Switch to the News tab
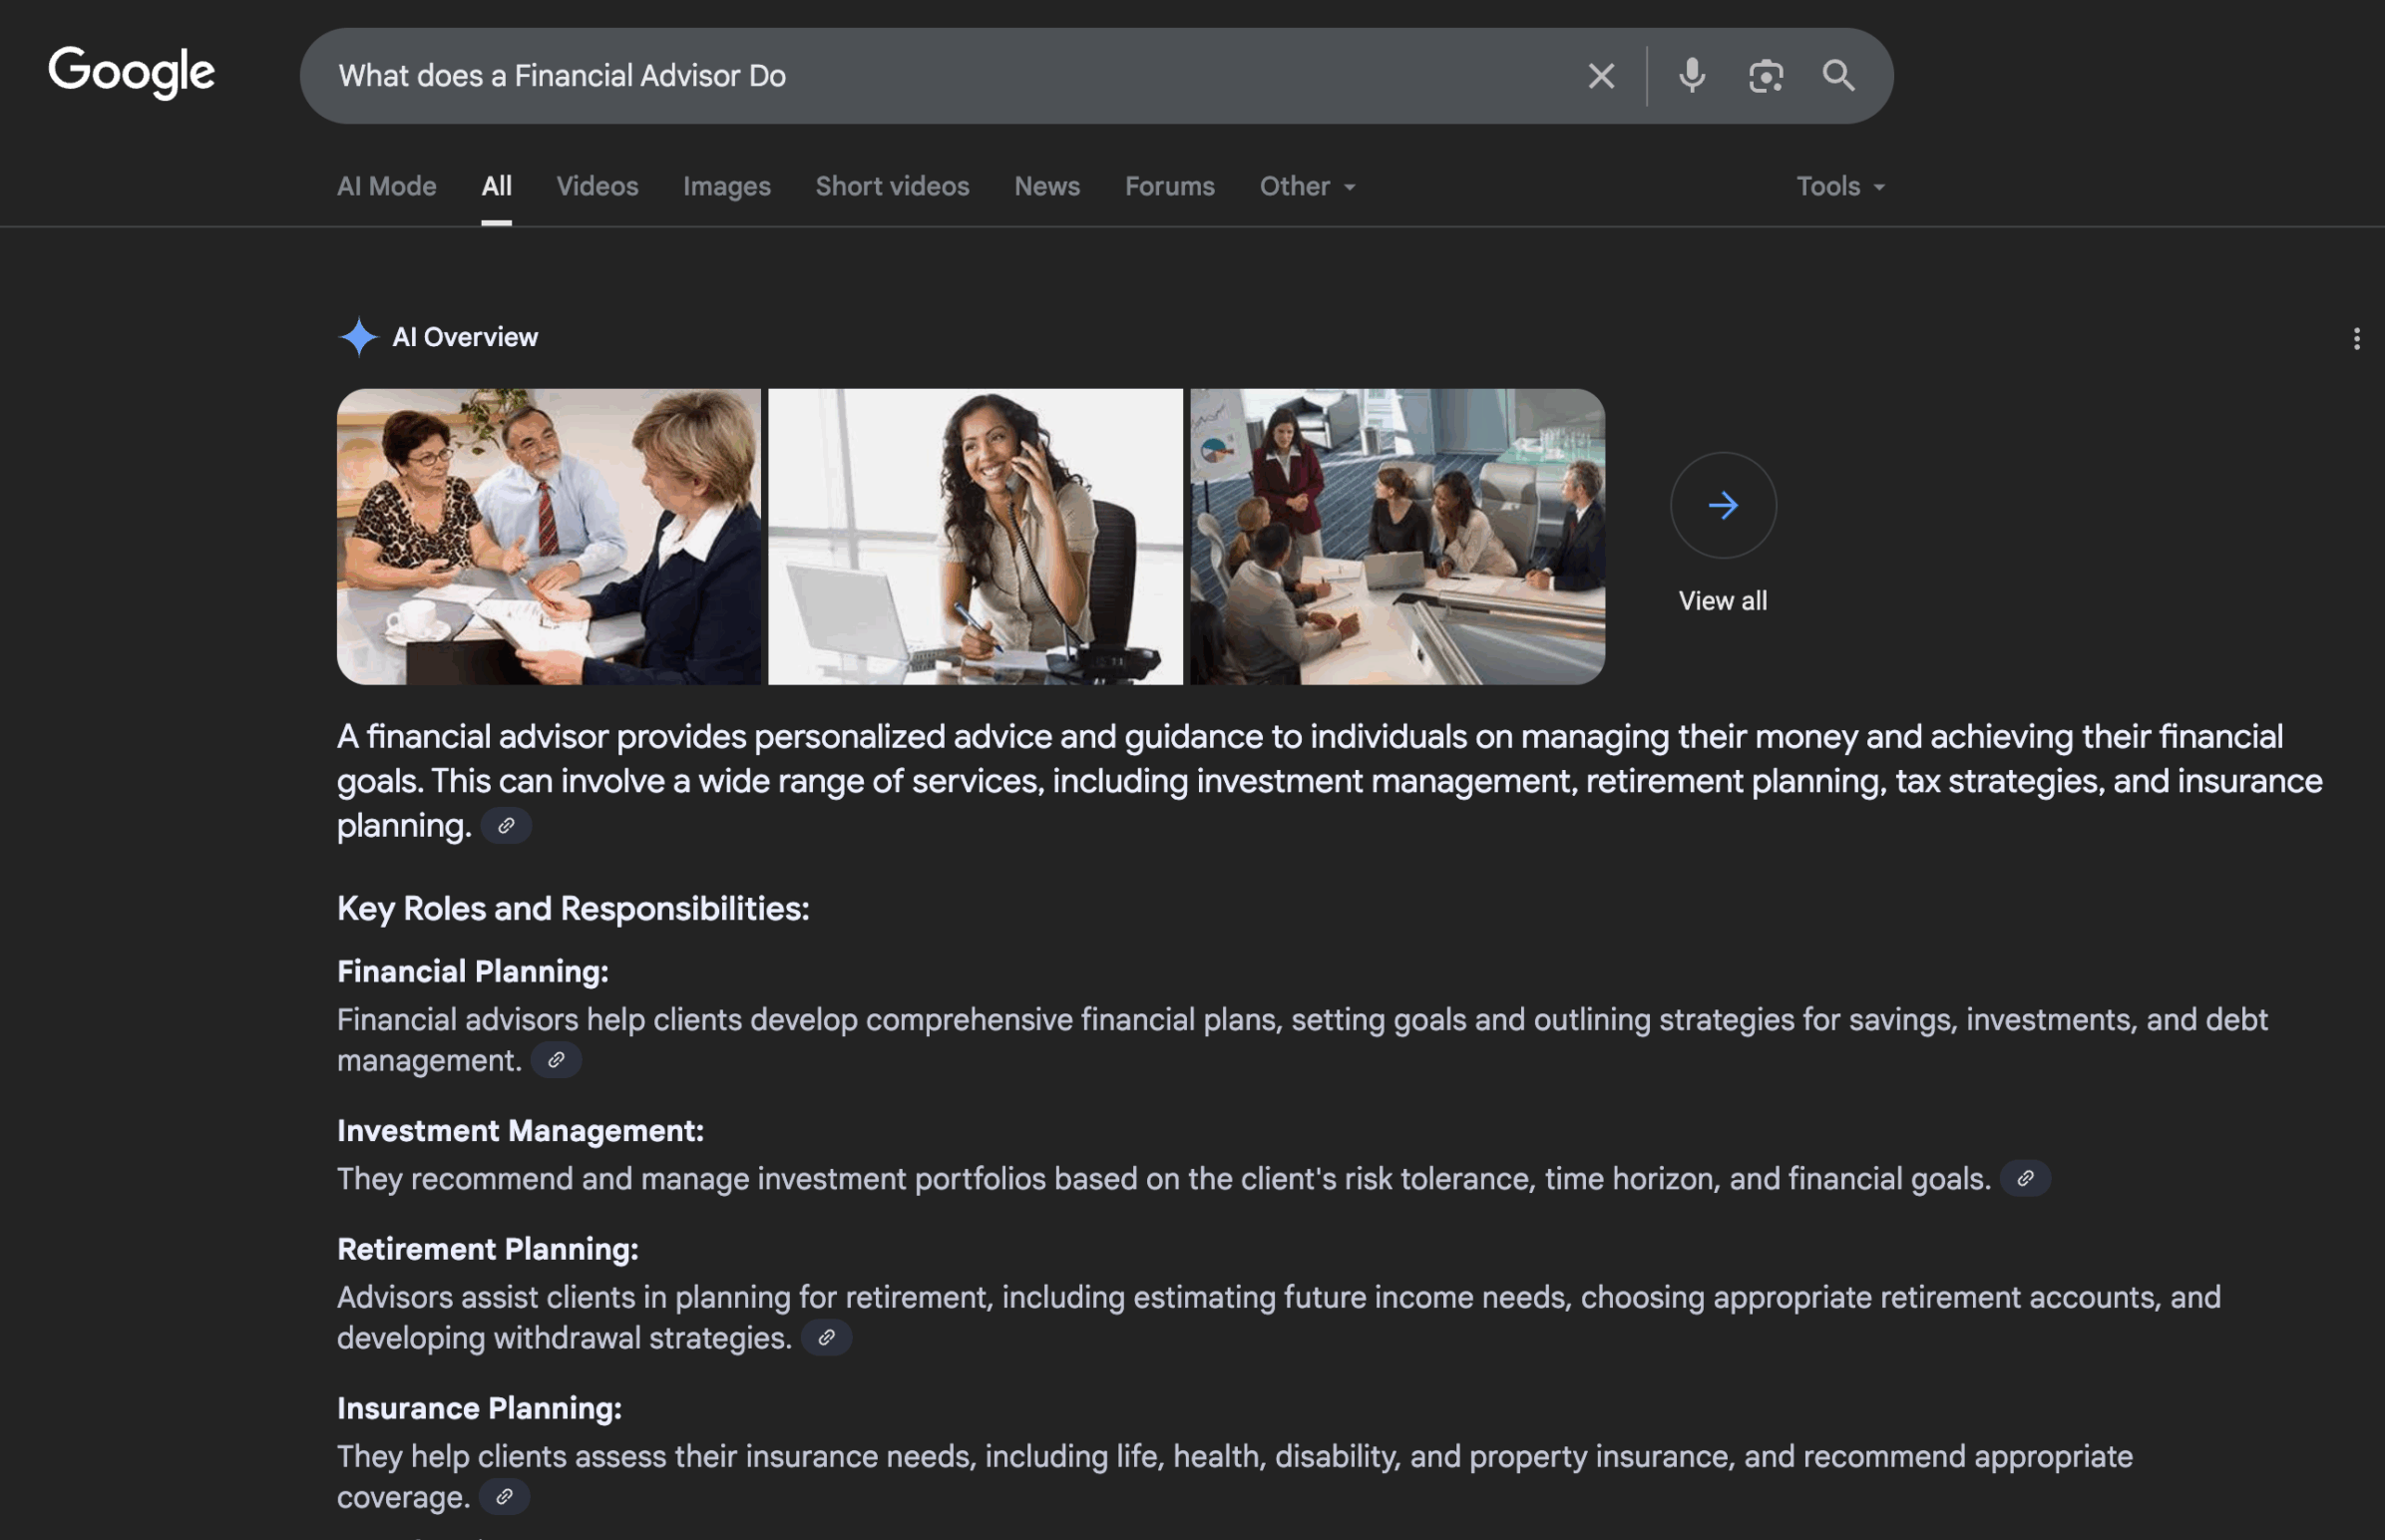 (x=1047, y=186)
